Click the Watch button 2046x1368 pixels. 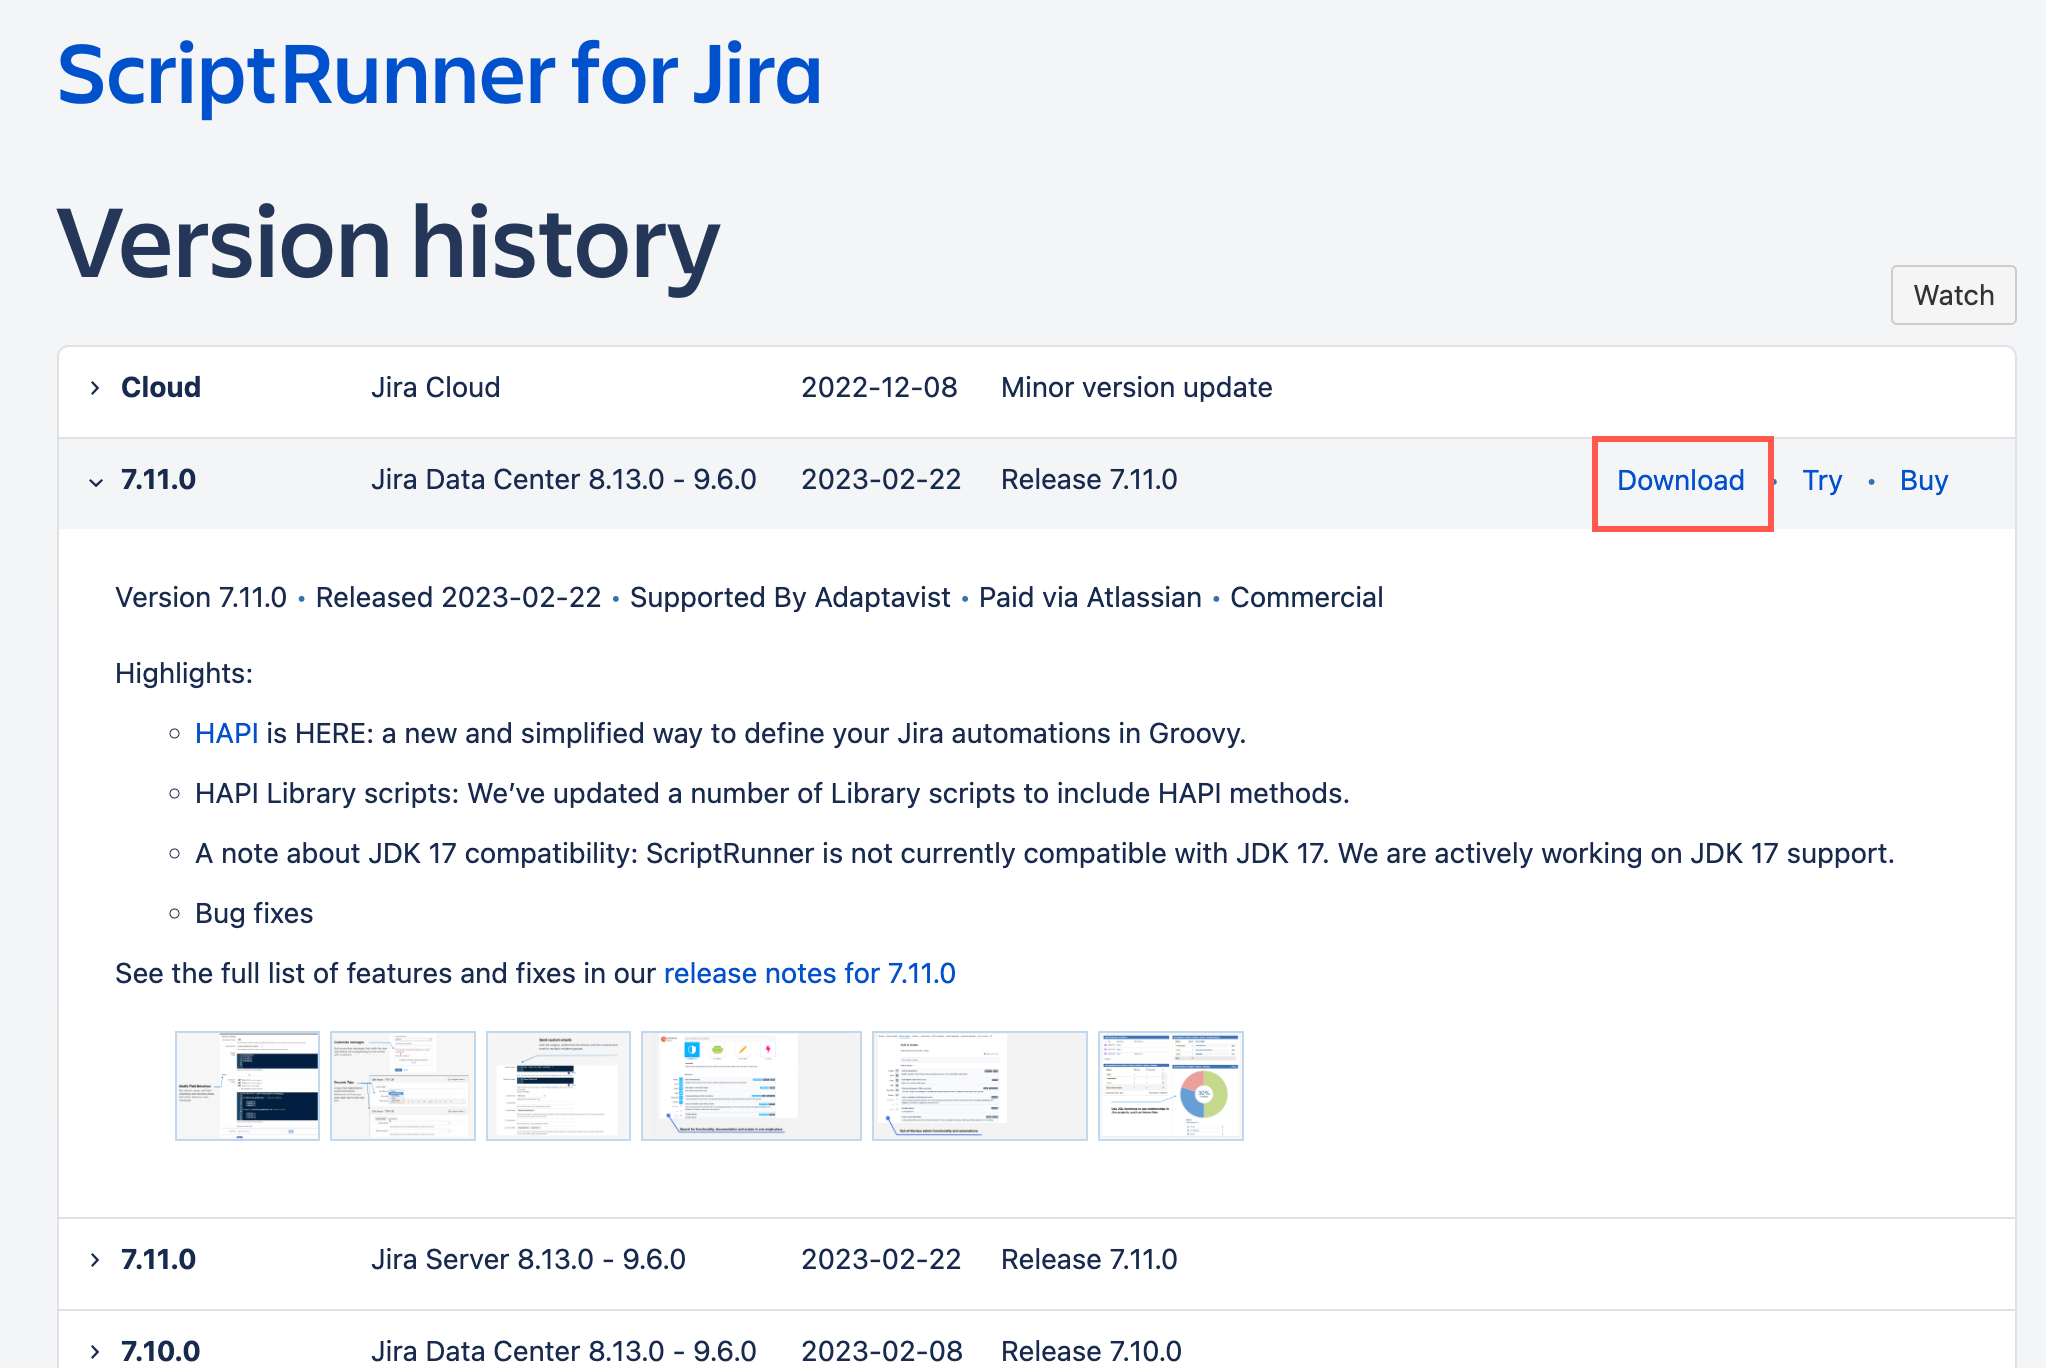(x=1953, y=295)
